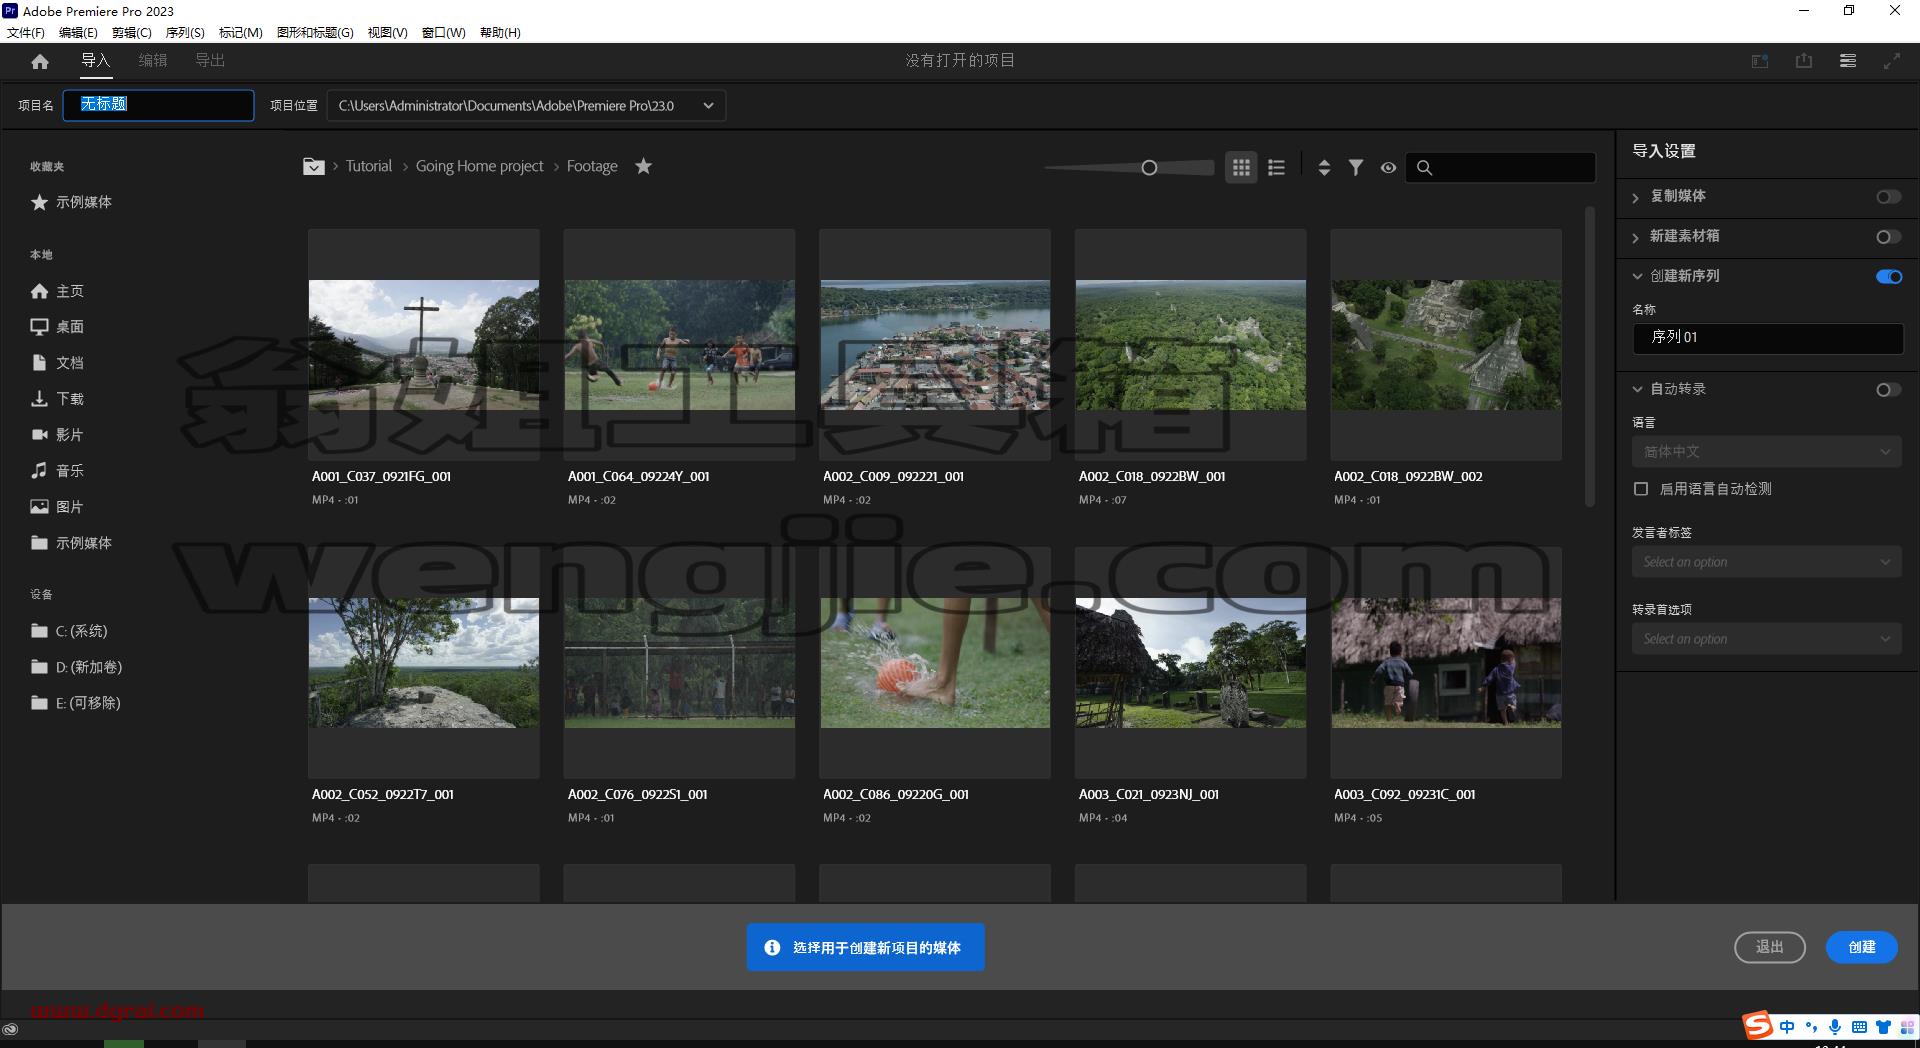This screenshot has height=1048, width=1920.
Task: Open 桌面 desktop location
Action: 57,327
